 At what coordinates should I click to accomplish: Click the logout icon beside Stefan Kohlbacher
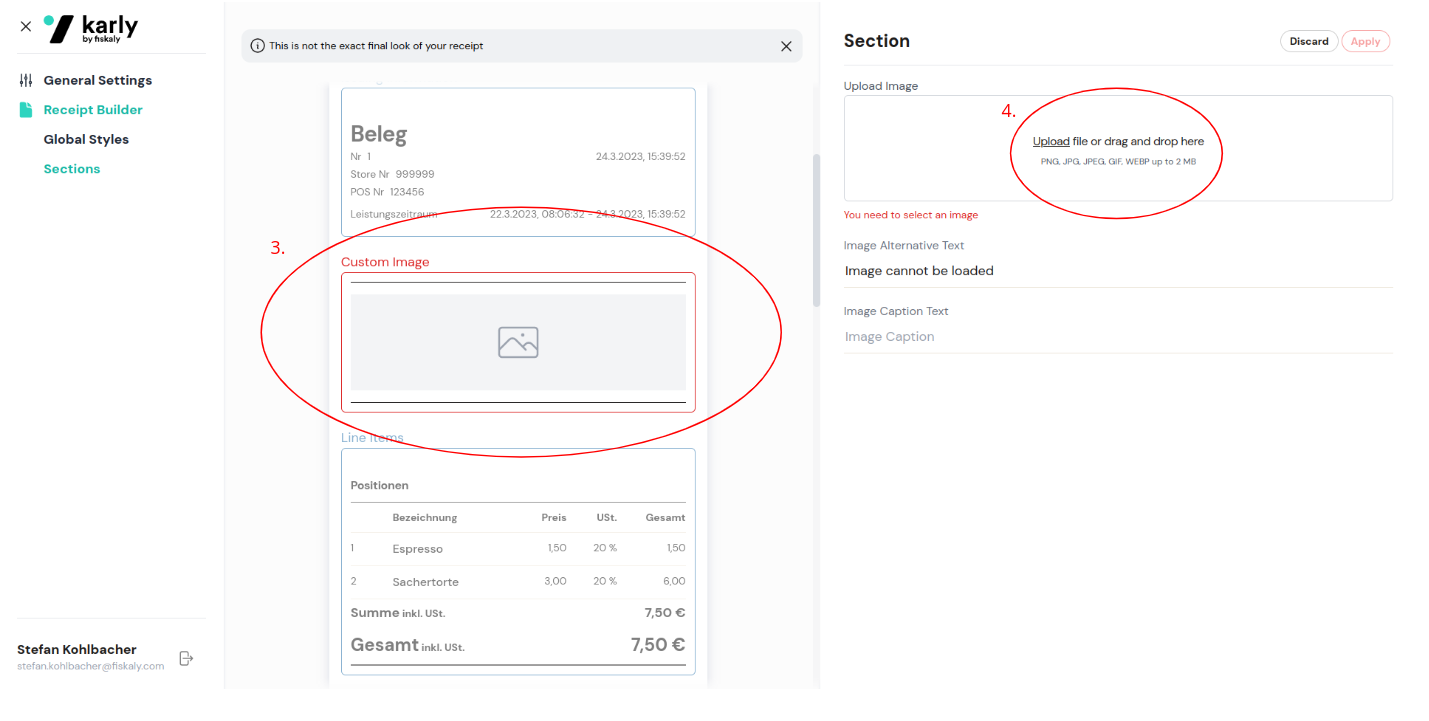coord(186,658)
